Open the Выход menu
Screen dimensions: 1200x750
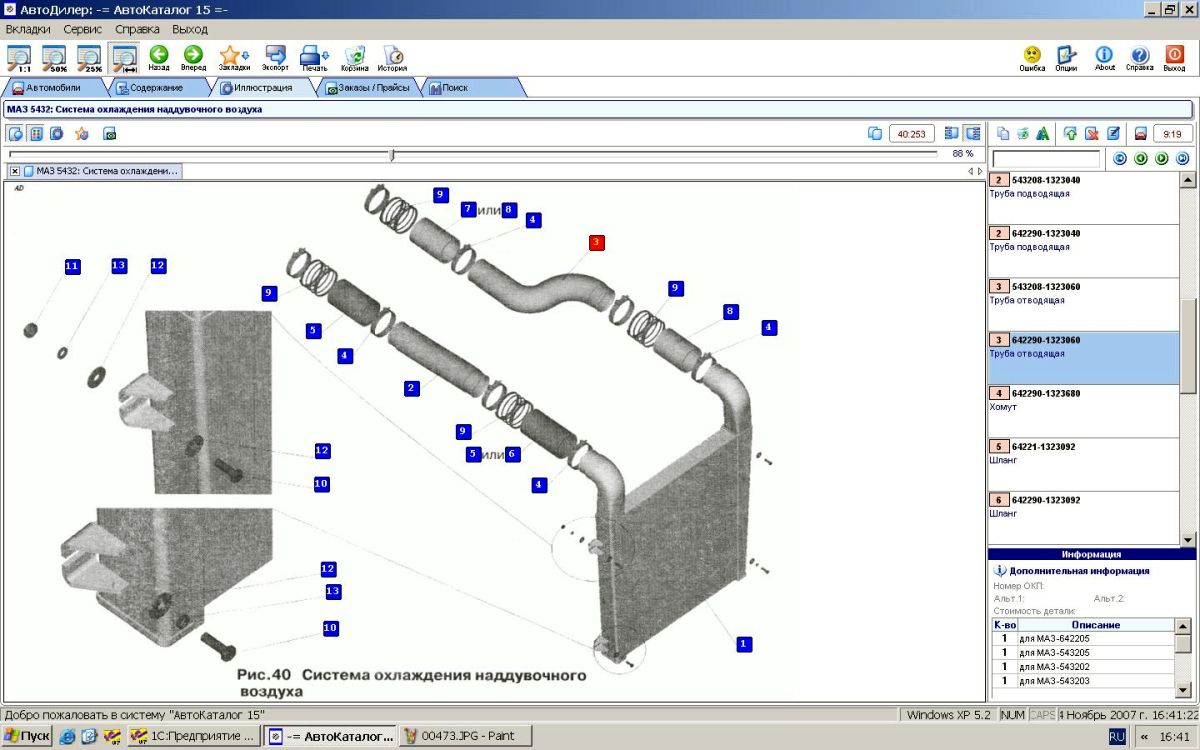point(190,29)
